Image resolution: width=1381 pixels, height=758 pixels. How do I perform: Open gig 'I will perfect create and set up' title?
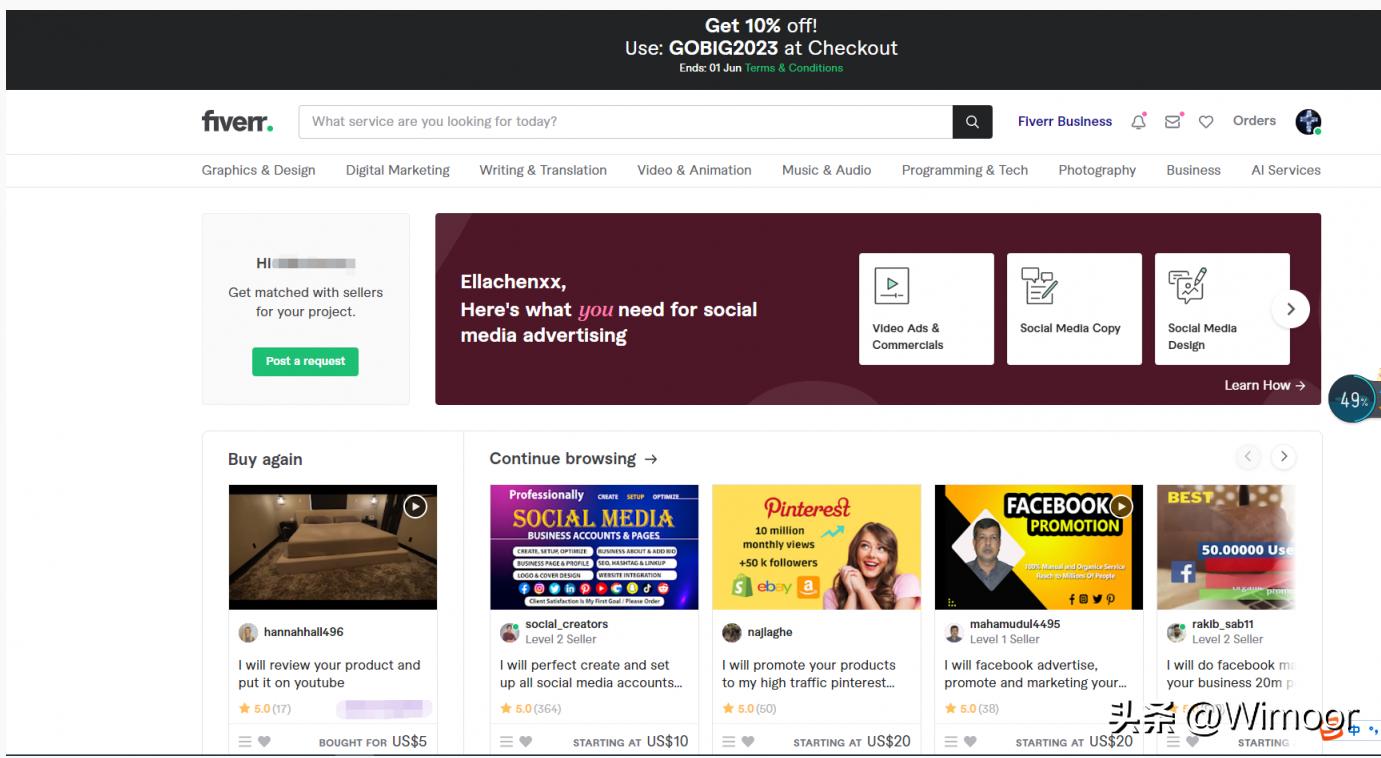click(x=592, y=674)
